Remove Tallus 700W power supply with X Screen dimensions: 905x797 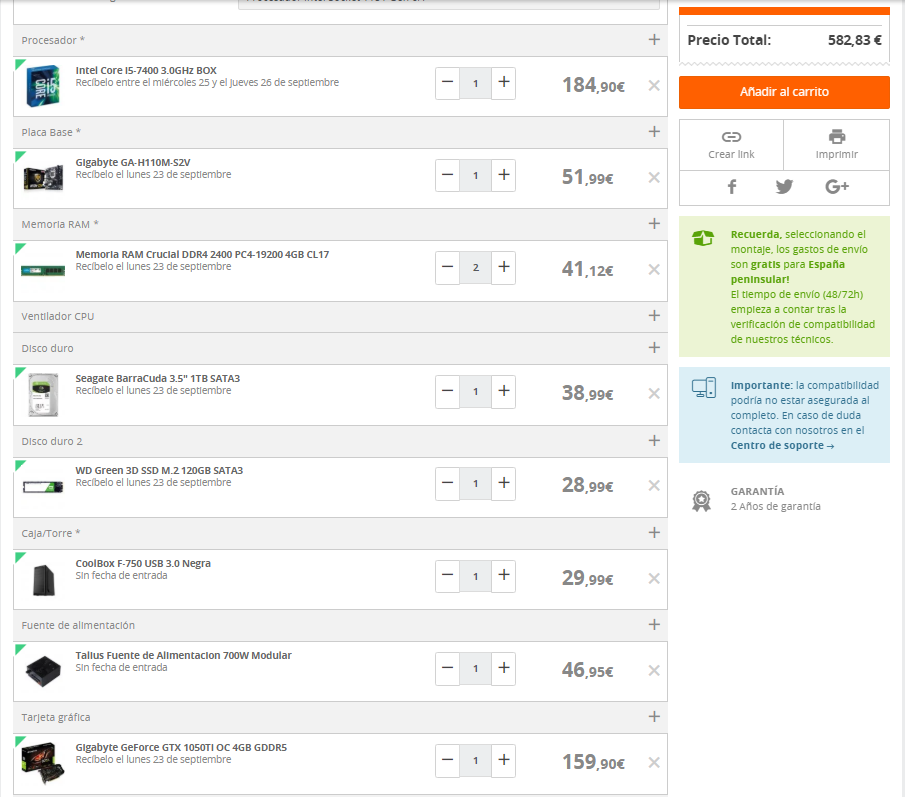point(654,670)
